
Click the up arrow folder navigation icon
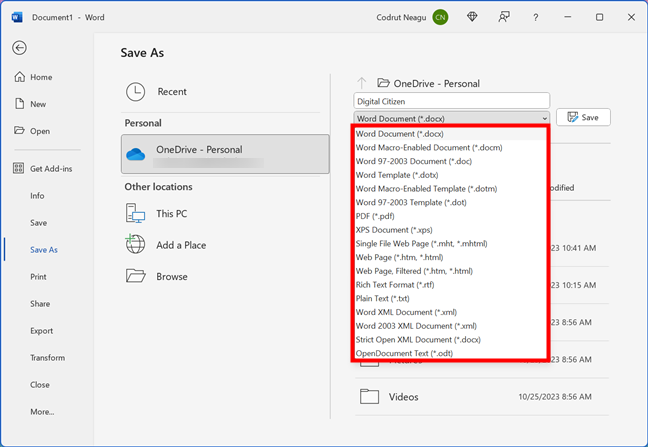(x=362, y=84)
